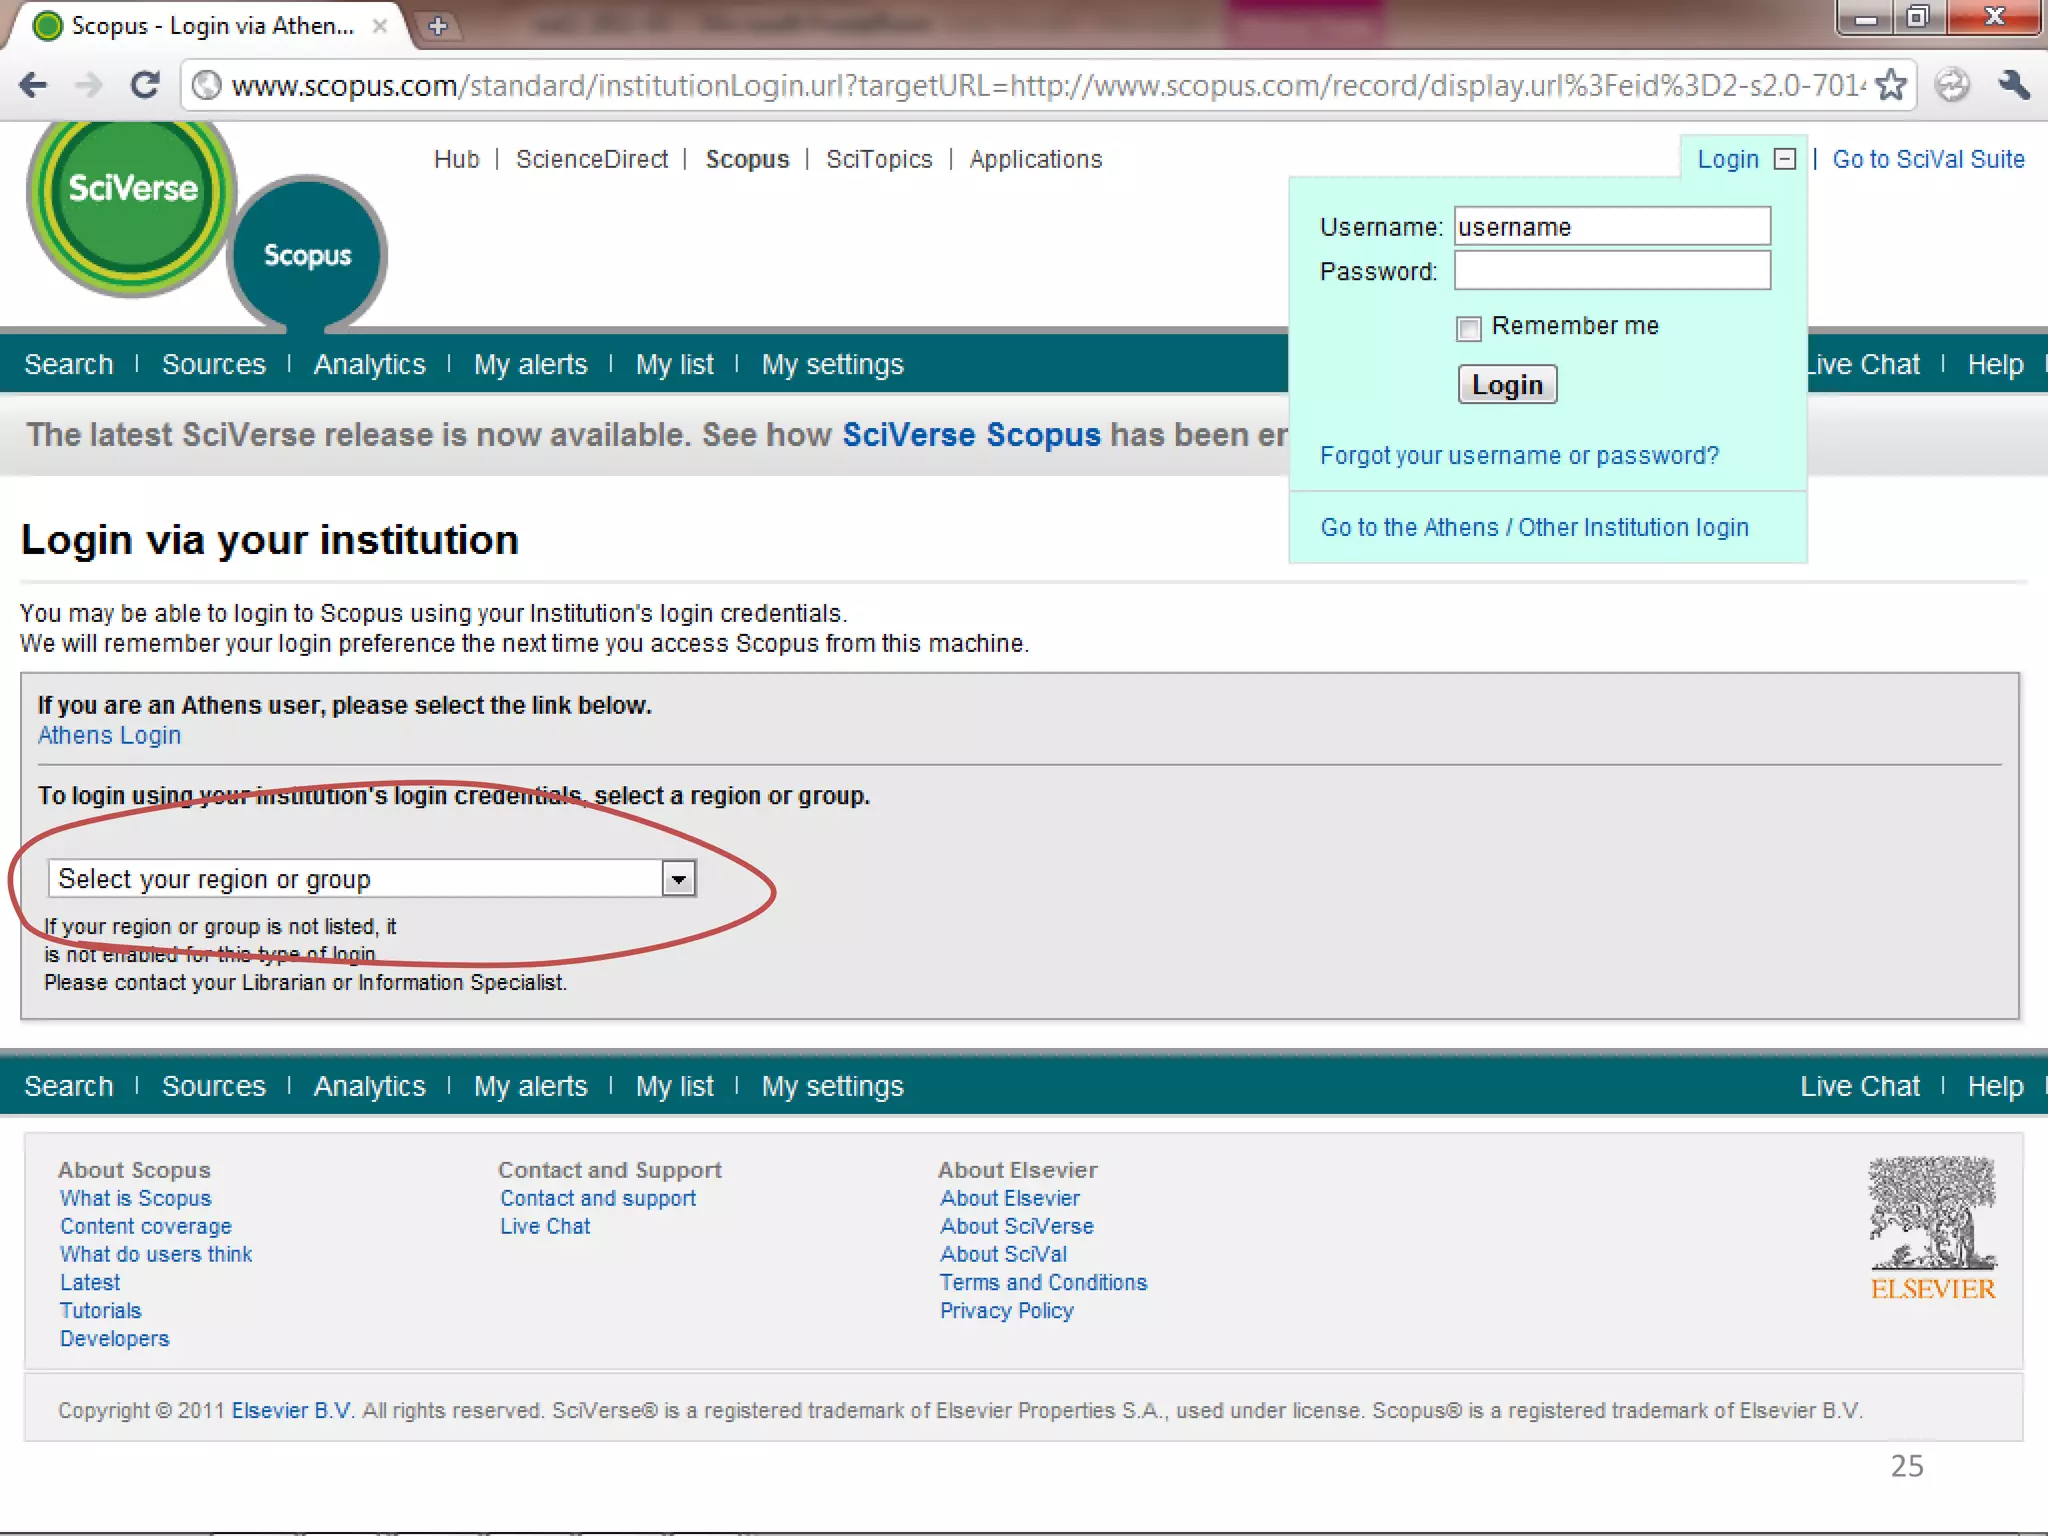This screenshot has width=2048, height=1536.
Task: Minimize the browser window
Action: click(1866, 18)
